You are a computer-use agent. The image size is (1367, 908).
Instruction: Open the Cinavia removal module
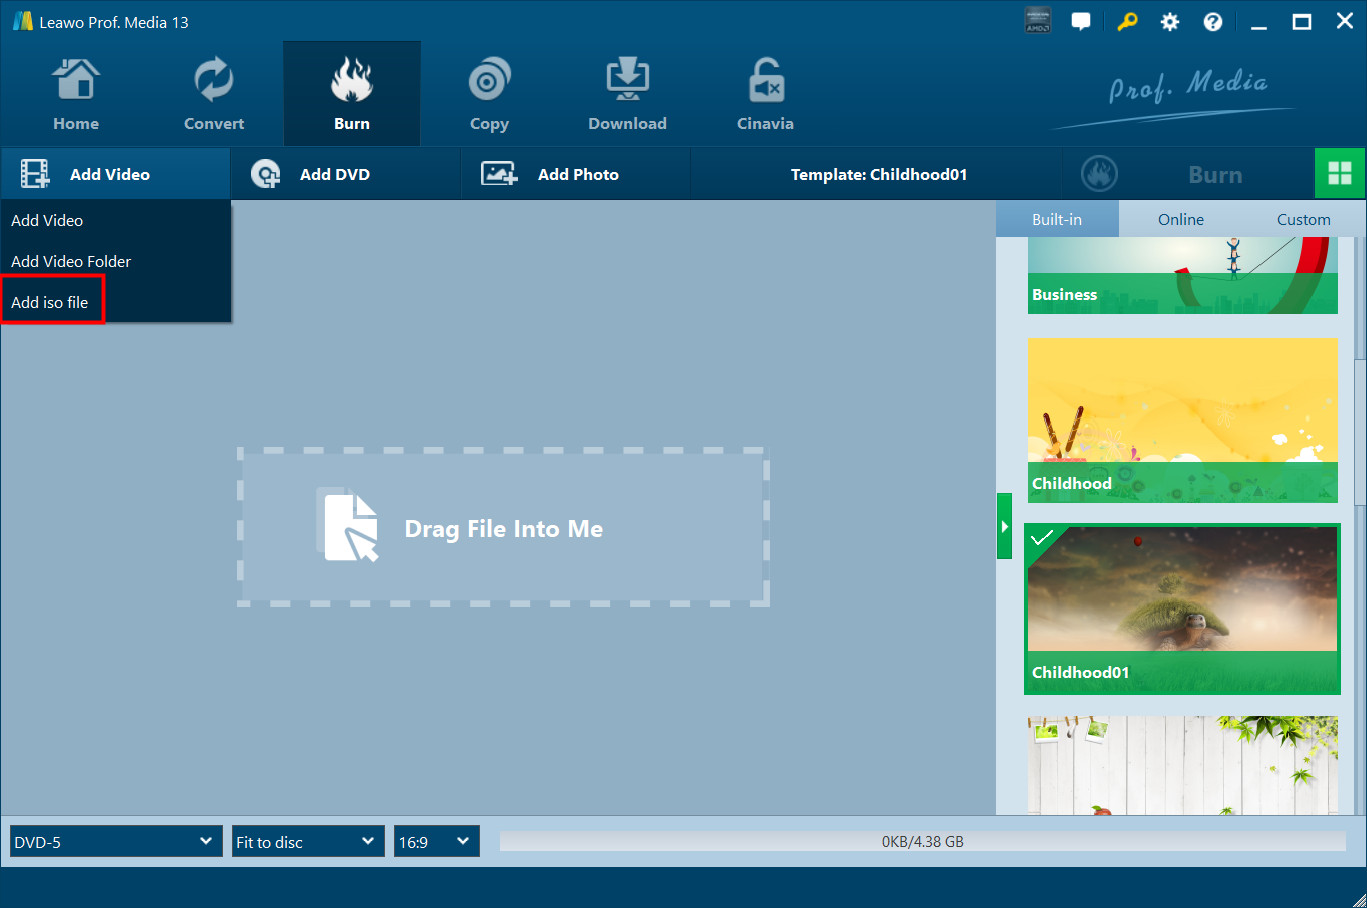pos(765,96)
